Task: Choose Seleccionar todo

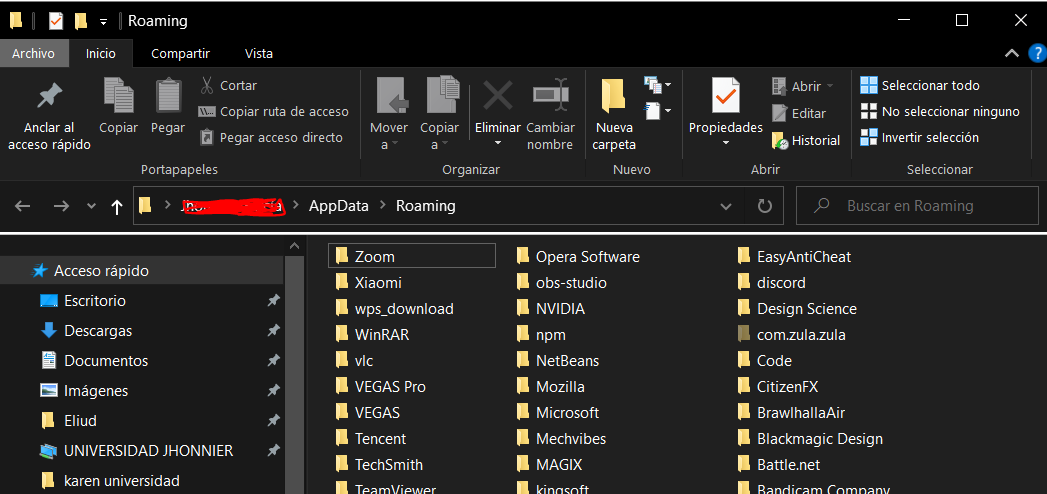Action: pyautogui.click(x=919, y=85)
